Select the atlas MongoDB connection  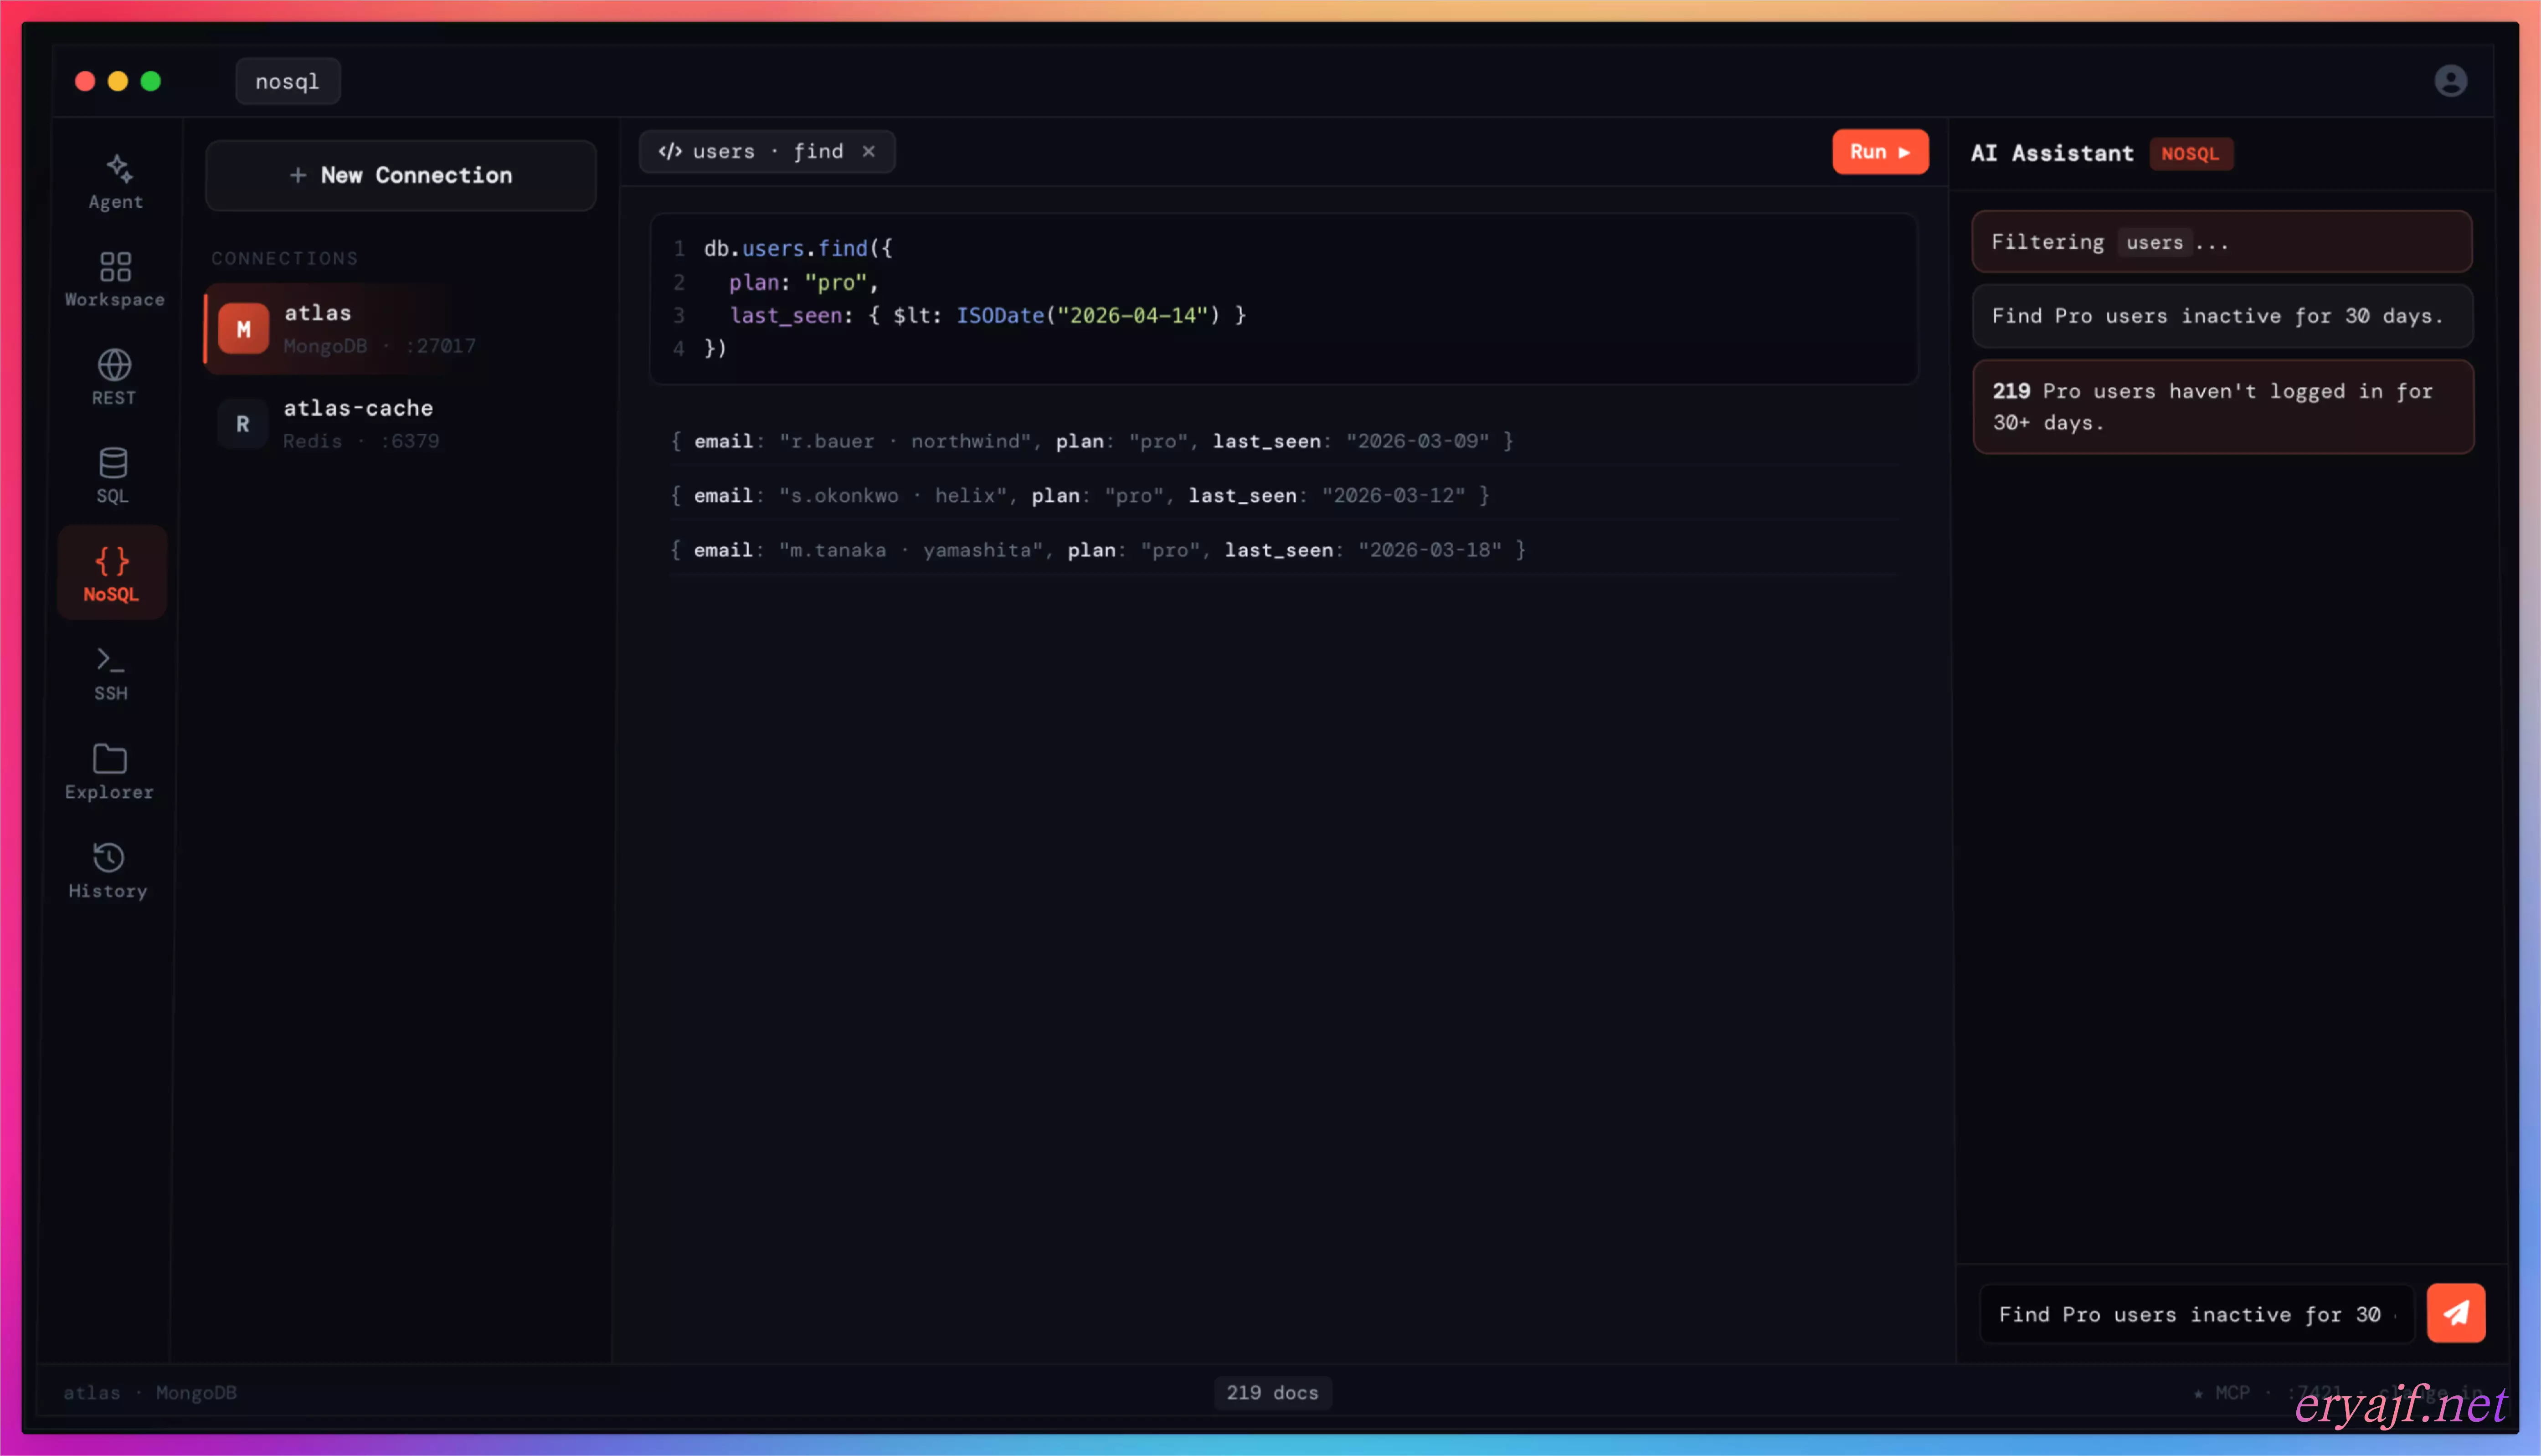point(400,328)
